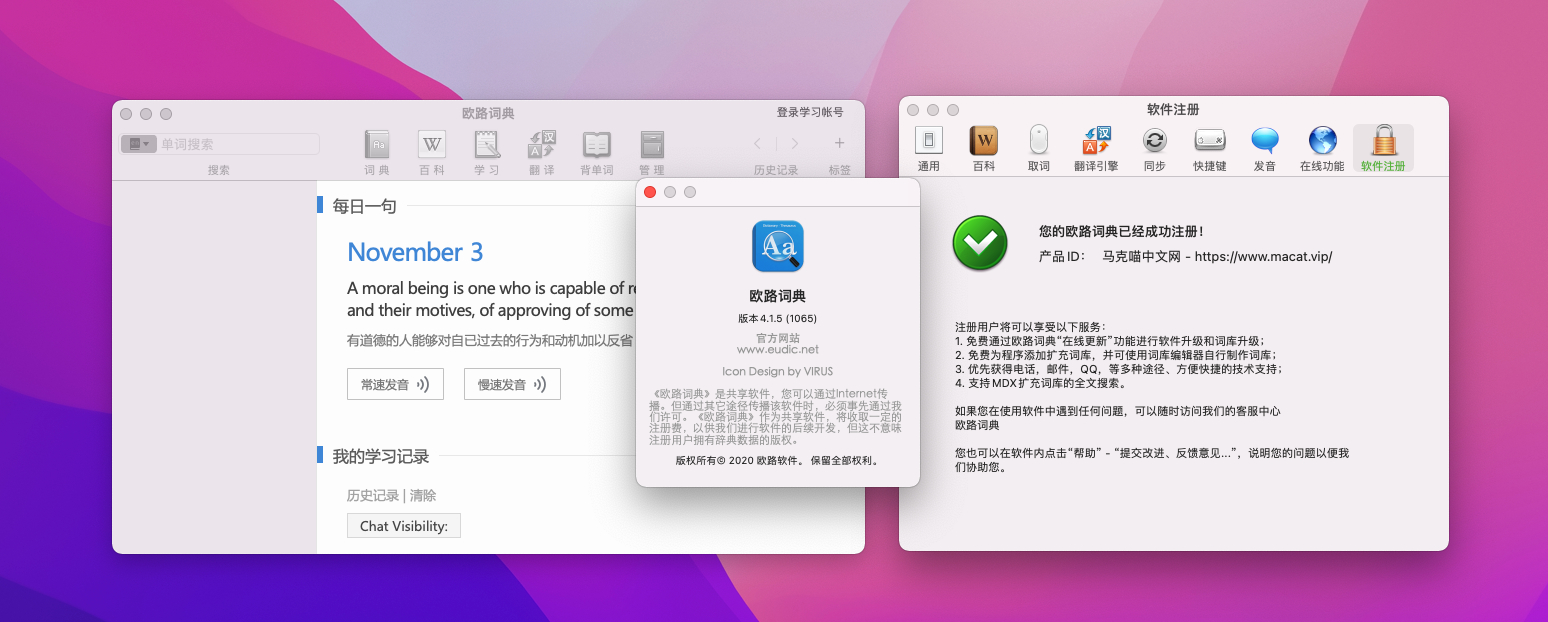Screen dimensions: 1548x622
Task: Click the 单词搜索 search input field
Action: [x=236, y=144]
